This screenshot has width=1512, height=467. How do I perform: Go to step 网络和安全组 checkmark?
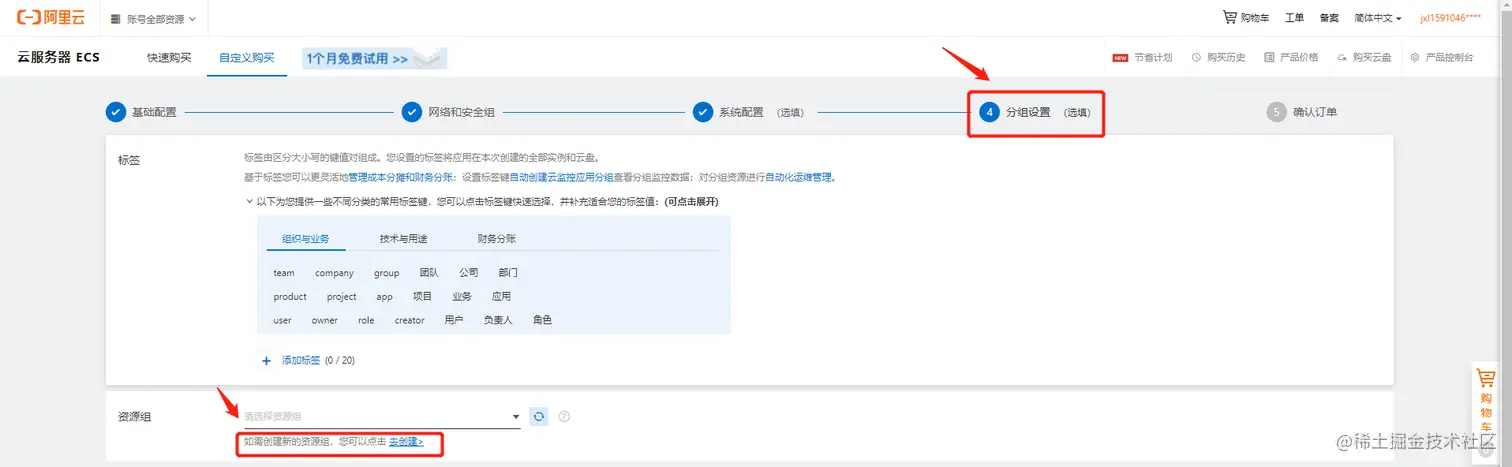[412, 112]
